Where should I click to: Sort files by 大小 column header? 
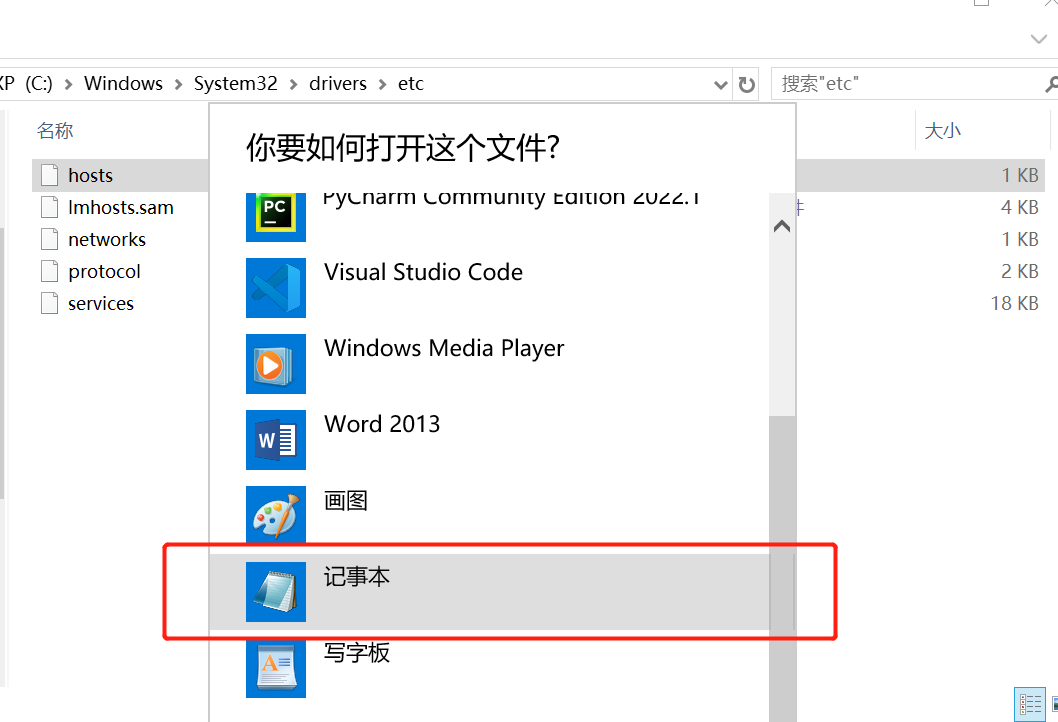[943, 130]
